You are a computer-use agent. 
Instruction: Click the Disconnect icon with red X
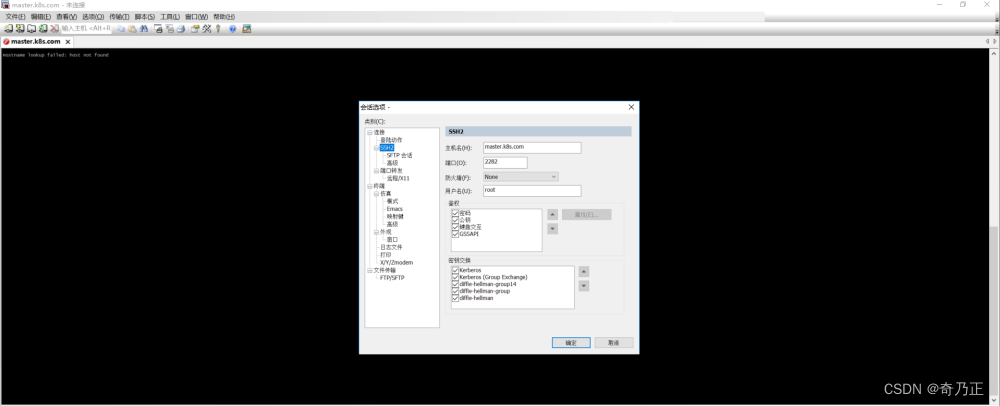click(x=54, y=29)
